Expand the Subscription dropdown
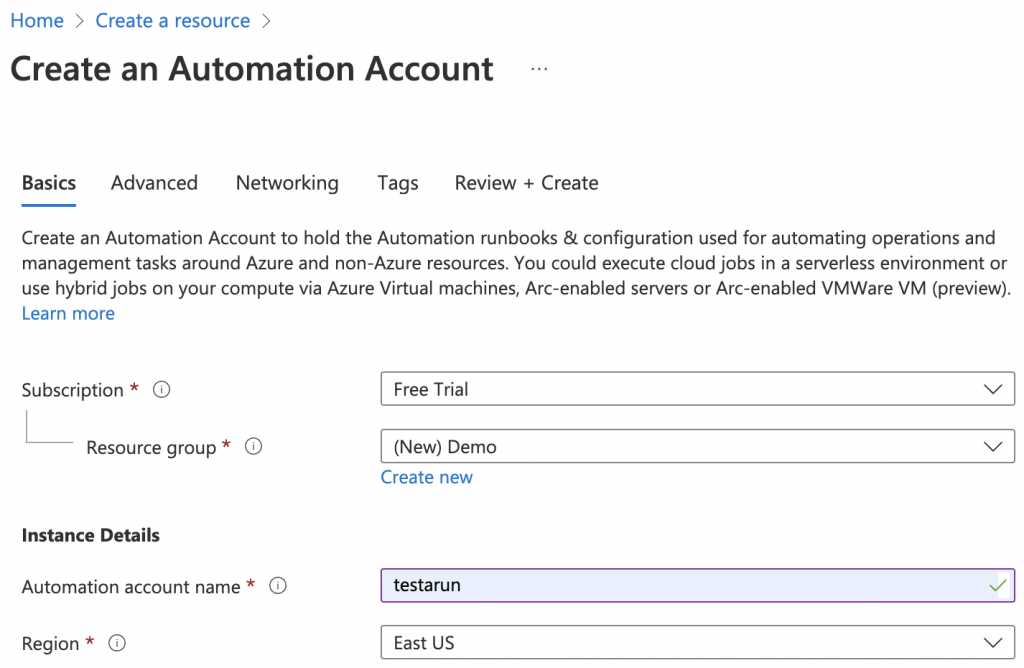This screenshot has width=1024, height=668. pyautogui.click(x=697, y=390)
